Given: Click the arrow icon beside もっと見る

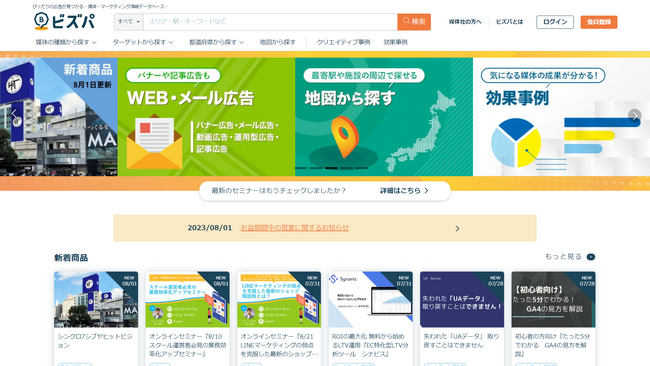Looking at the screenshot, I should tap(591, 257).
